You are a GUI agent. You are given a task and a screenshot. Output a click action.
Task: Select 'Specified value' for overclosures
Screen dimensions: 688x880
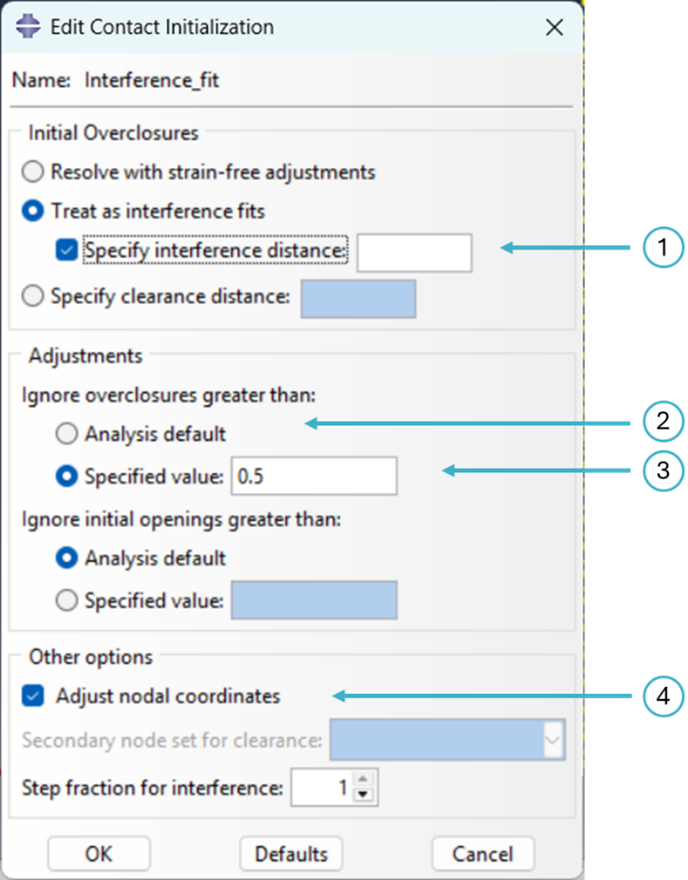coord(66,476)
